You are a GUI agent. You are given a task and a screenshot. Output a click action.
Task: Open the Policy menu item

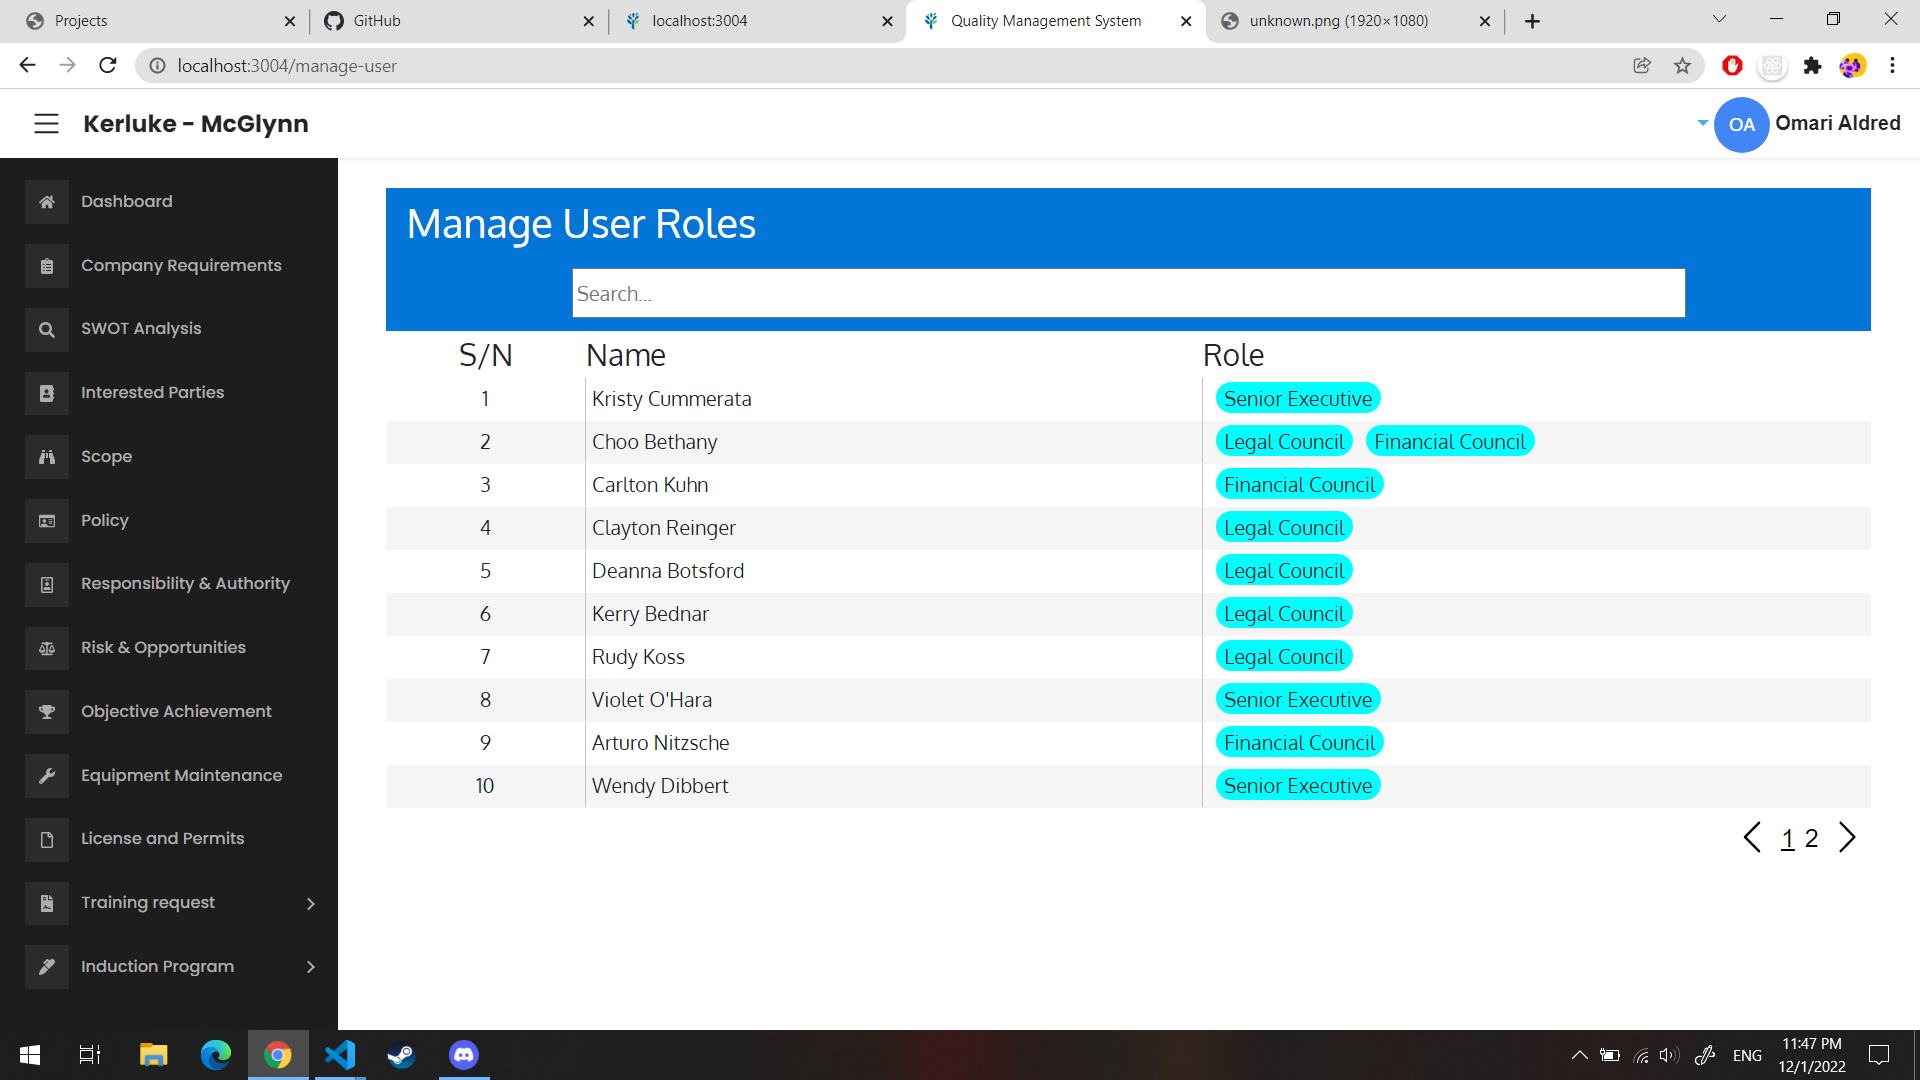tap(105, 520)
